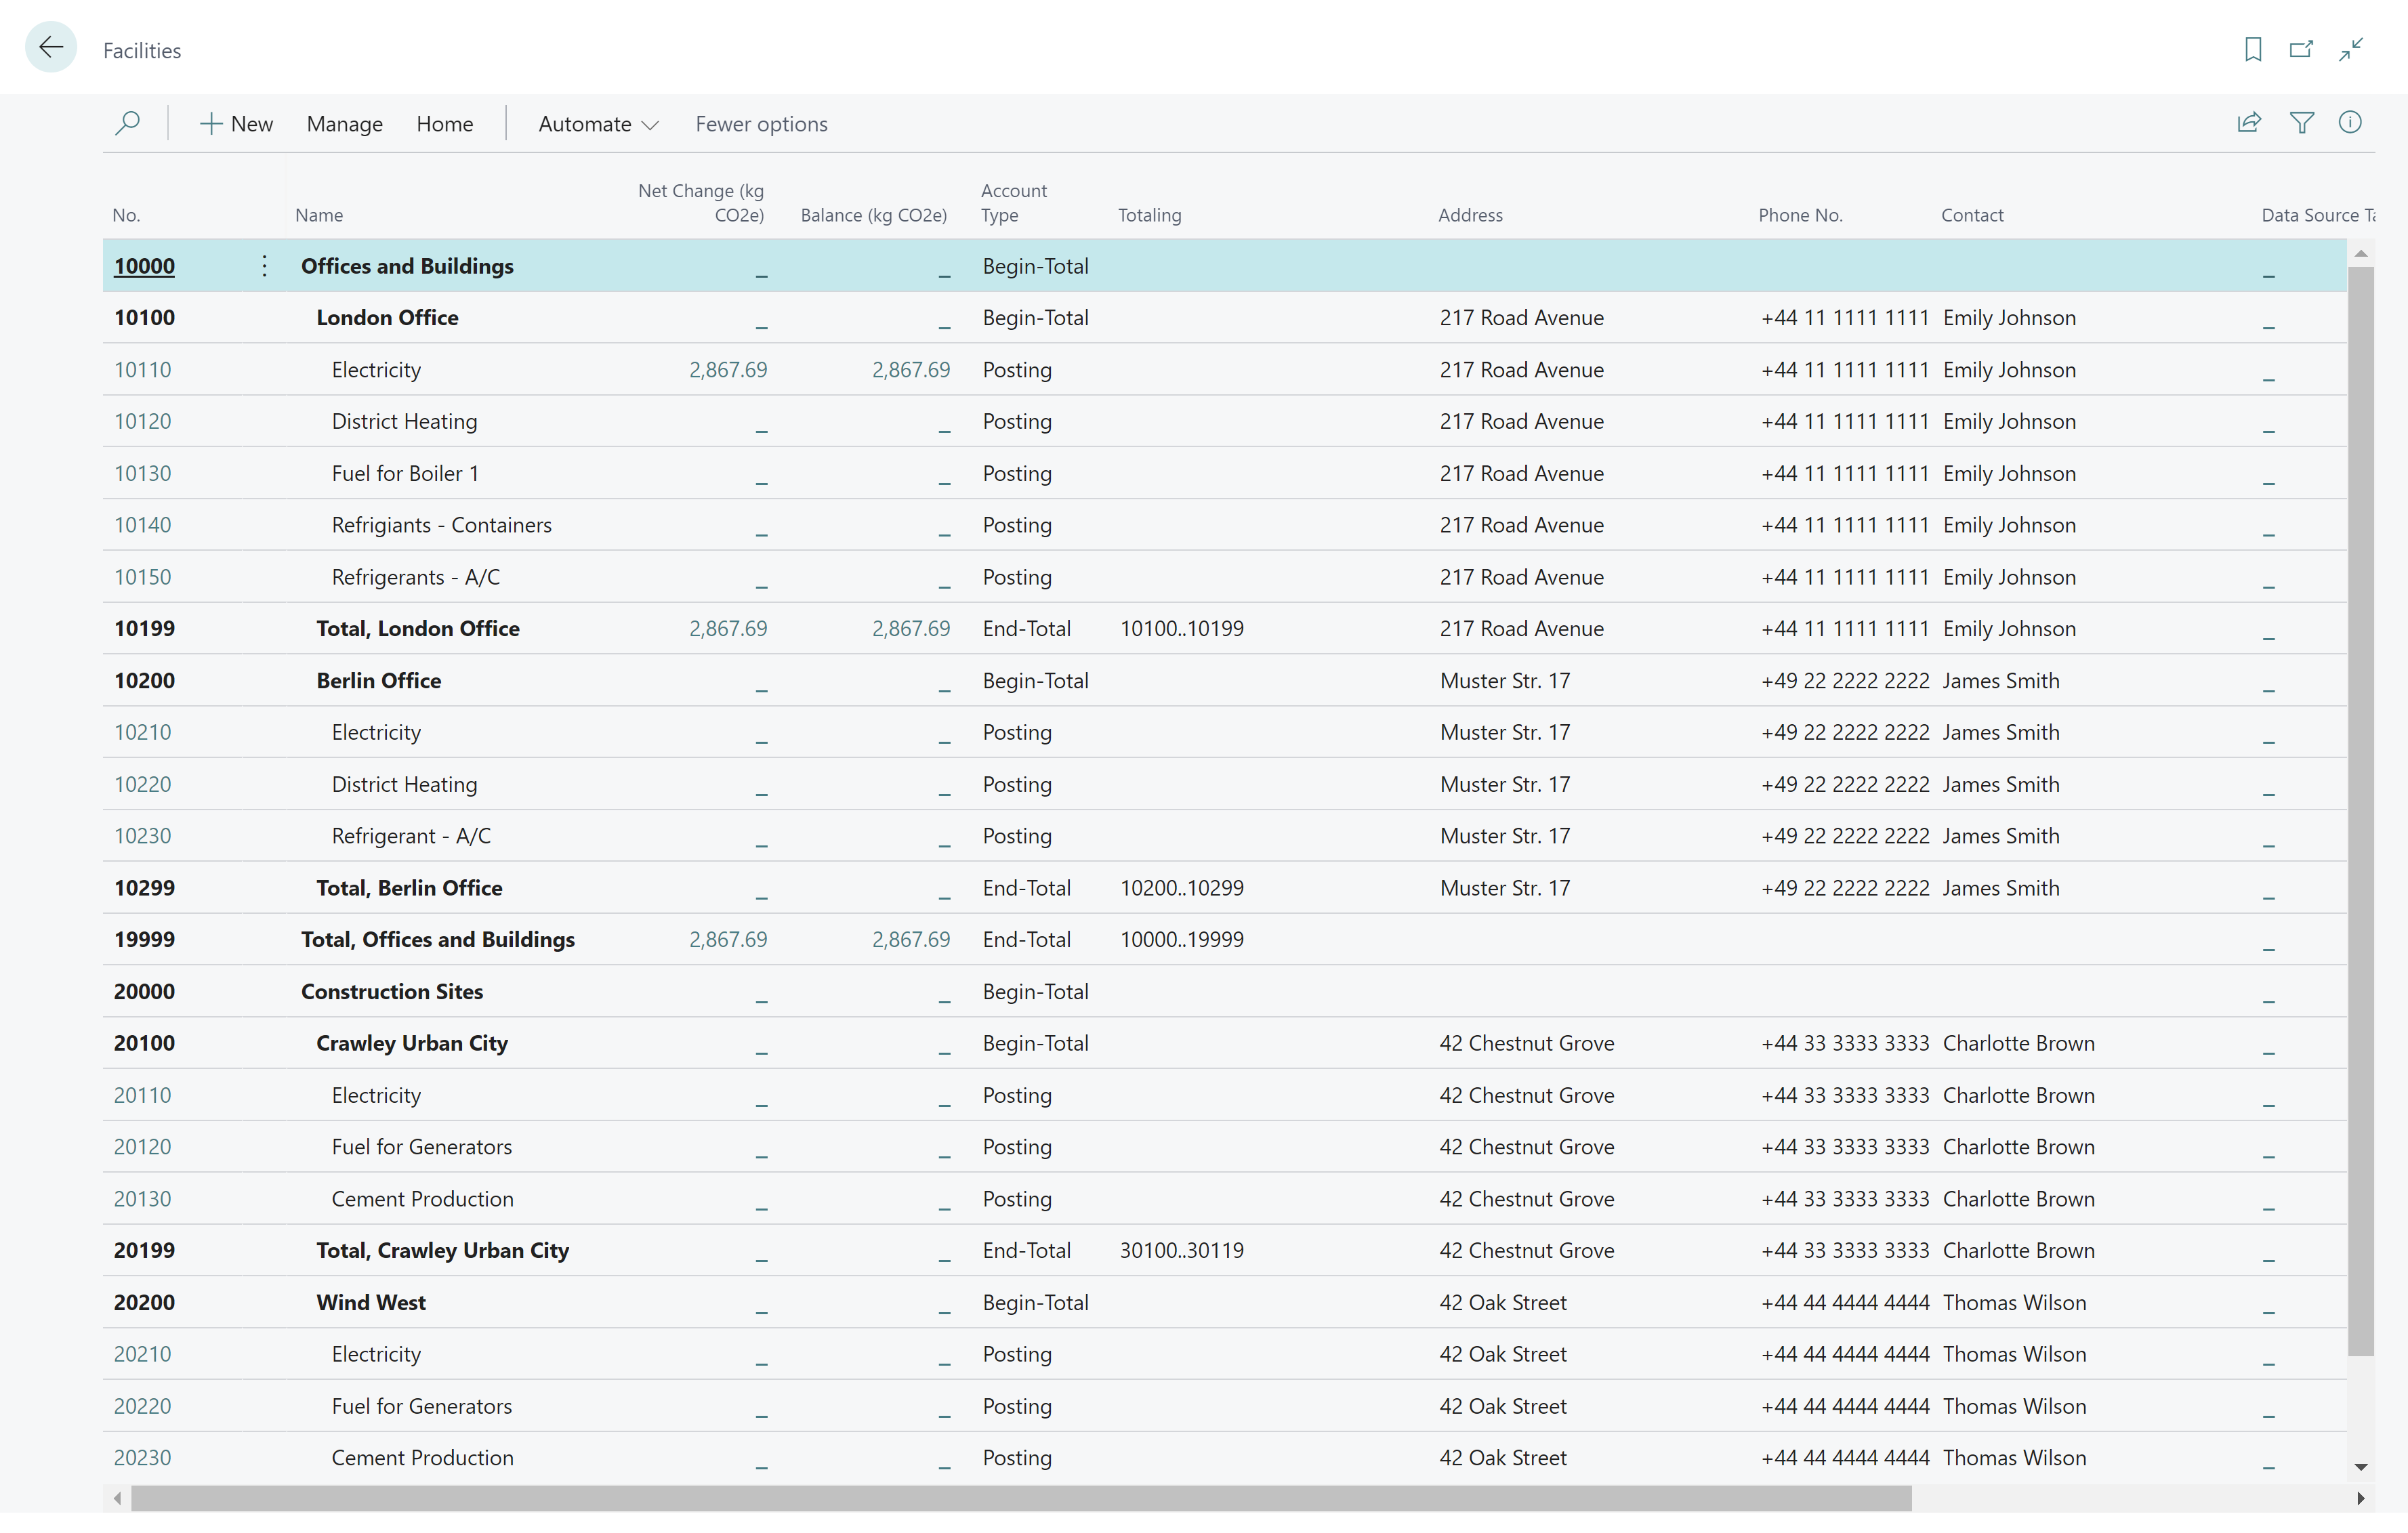Click the horizontal scrollbar thumb
Screen dimensions: 2408x1533
coord(1021,1498)
